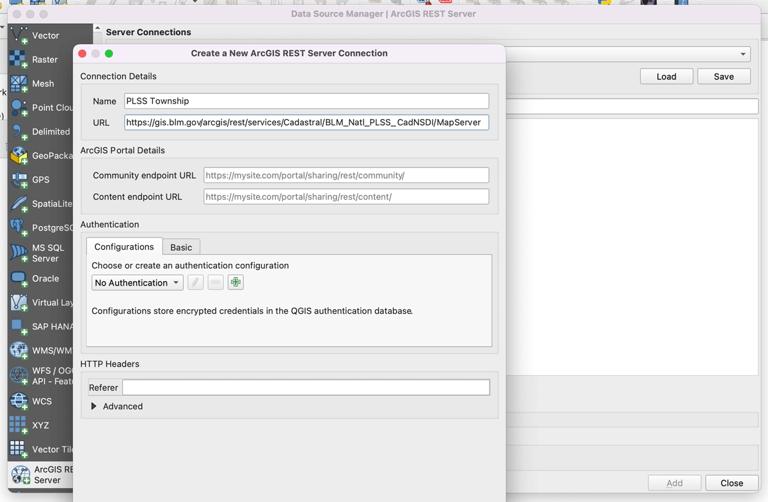Viewport: 768px width, 502px height.
Task: Open the WCS source icon
Action: tap(19, 402)
